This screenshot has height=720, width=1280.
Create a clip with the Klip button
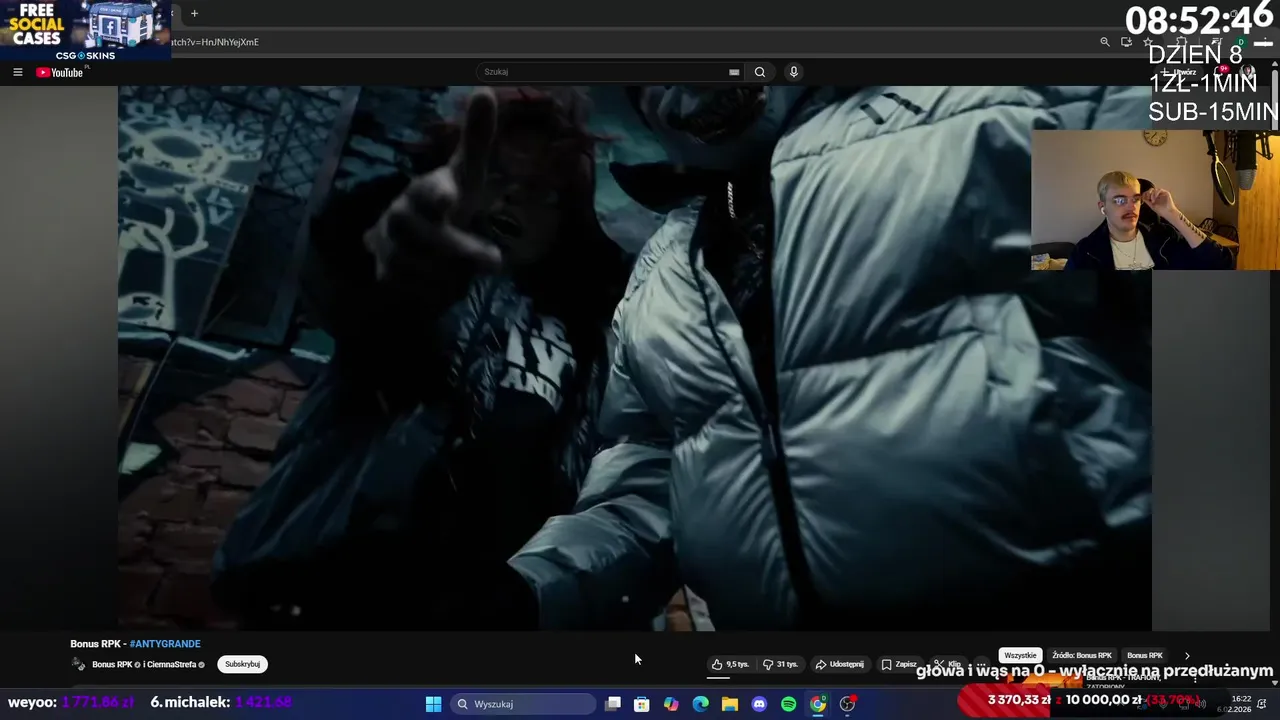tap(947, 664)
